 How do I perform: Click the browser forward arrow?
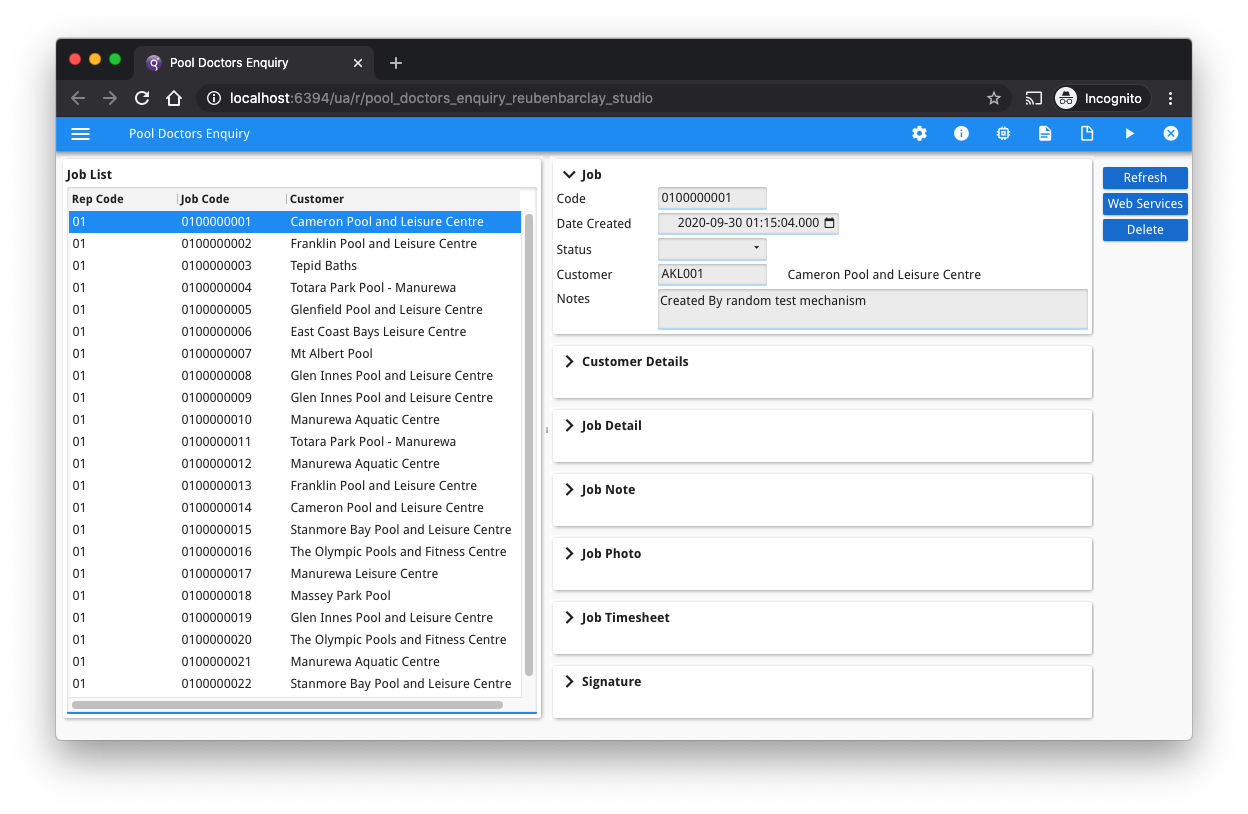(x=110, y=98)
